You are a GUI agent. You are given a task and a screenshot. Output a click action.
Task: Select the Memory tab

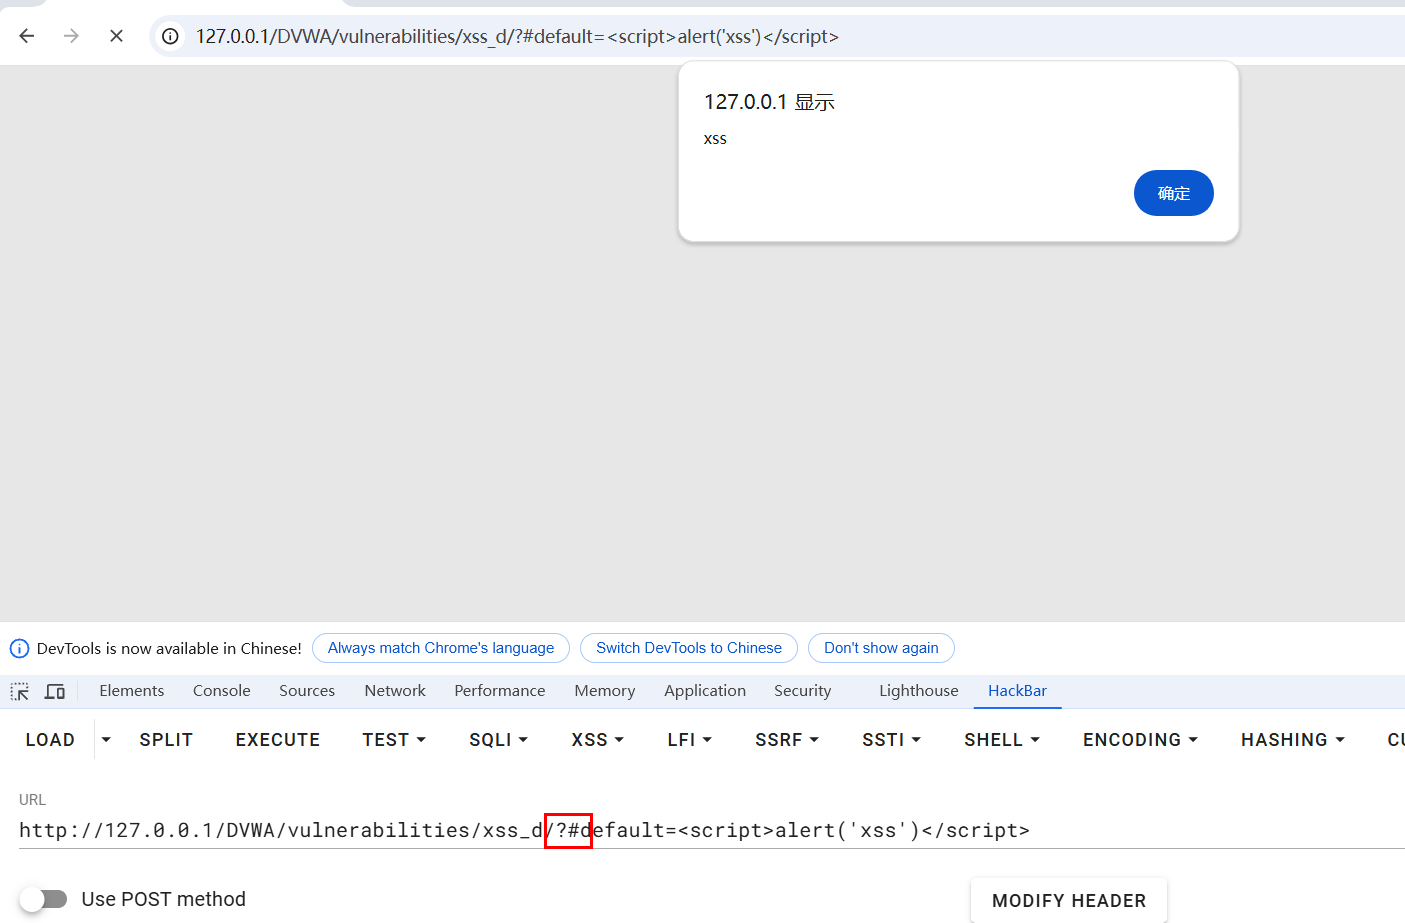[x=605, y=691]
